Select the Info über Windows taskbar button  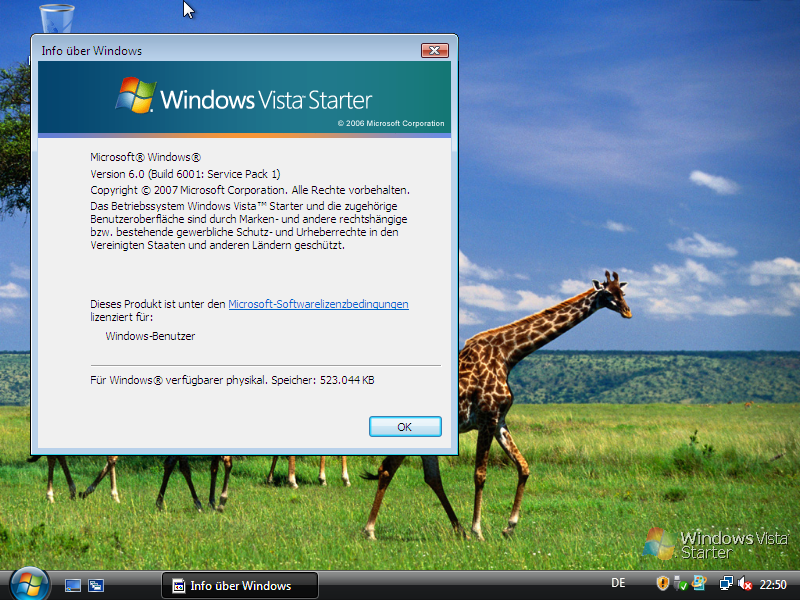click(x=240, y=585)
